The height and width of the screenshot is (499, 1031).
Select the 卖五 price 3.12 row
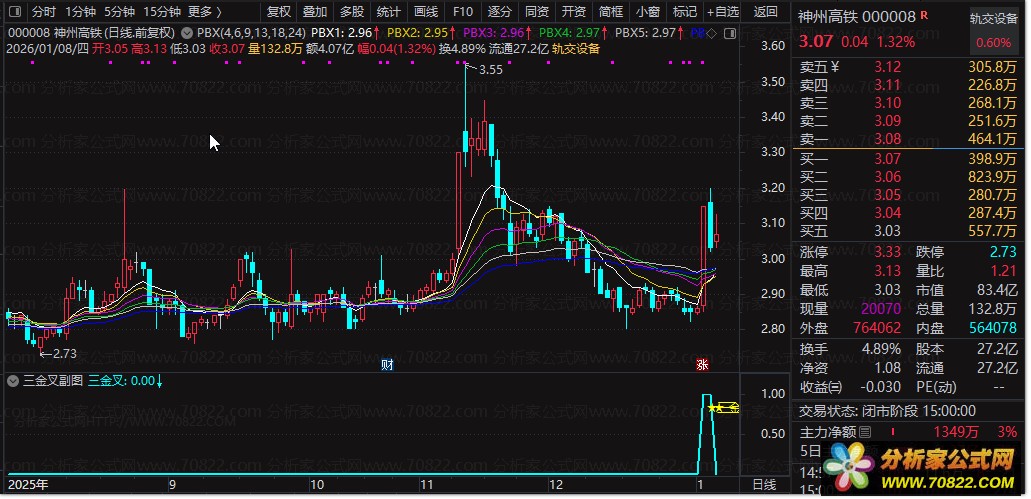coord(909,66)
